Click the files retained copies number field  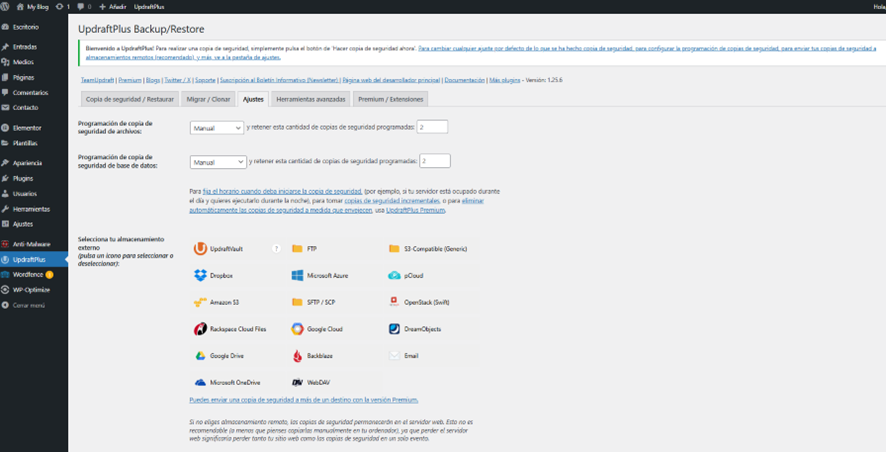coord(432,127)
